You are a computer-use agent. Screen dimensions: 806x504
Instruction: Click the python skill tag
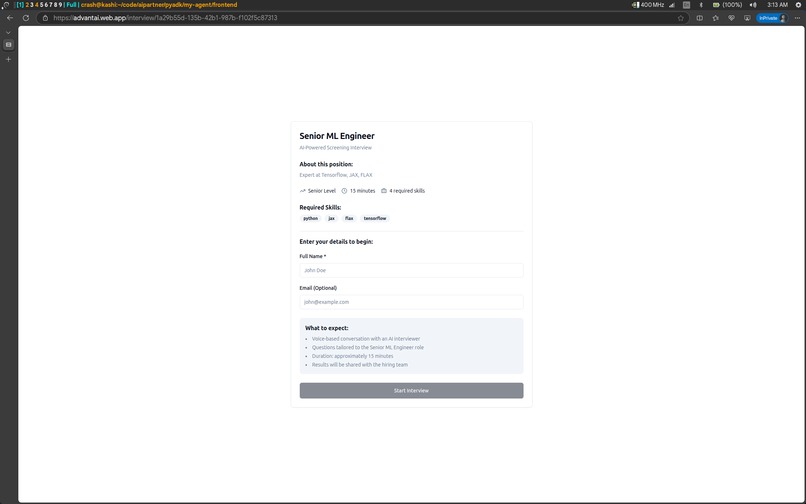pyautogui.click(x=310, y=219)
